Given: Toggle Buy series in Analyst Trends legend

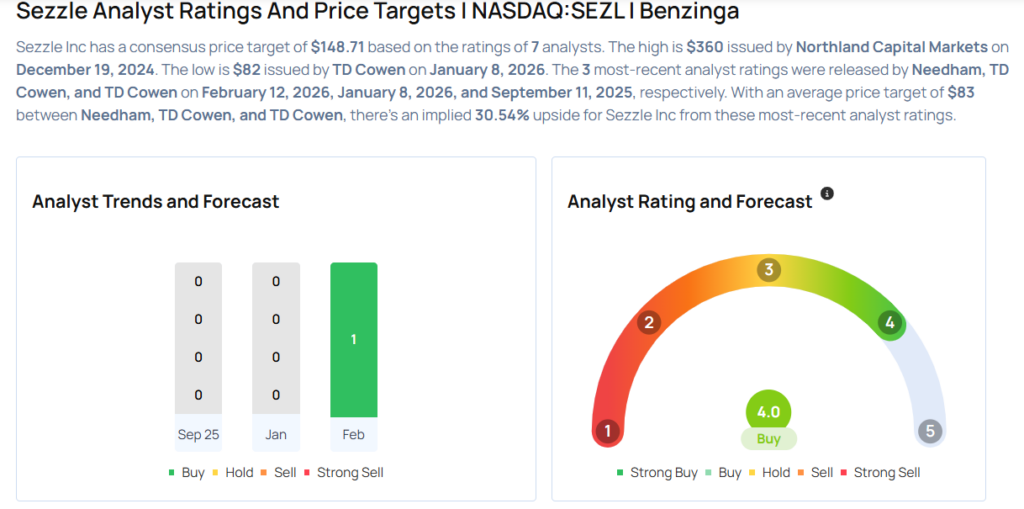Looking at the screenshot, I should coord(186,472).
